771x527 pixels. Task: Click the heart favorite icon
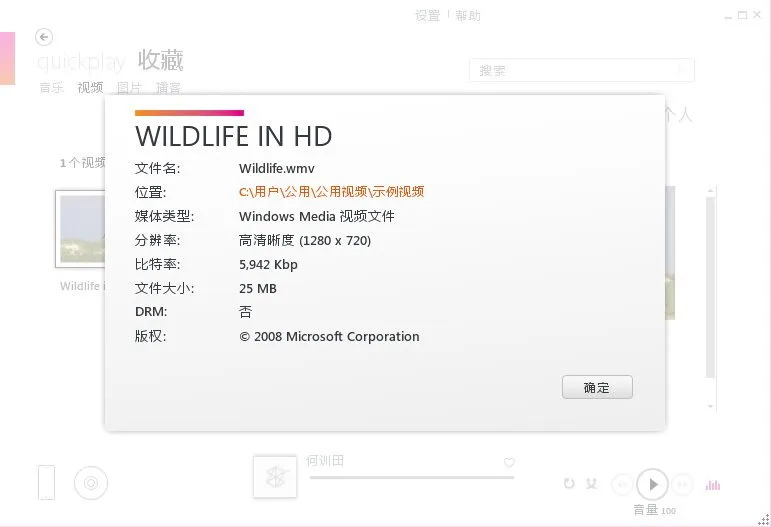tap(509, 462)
